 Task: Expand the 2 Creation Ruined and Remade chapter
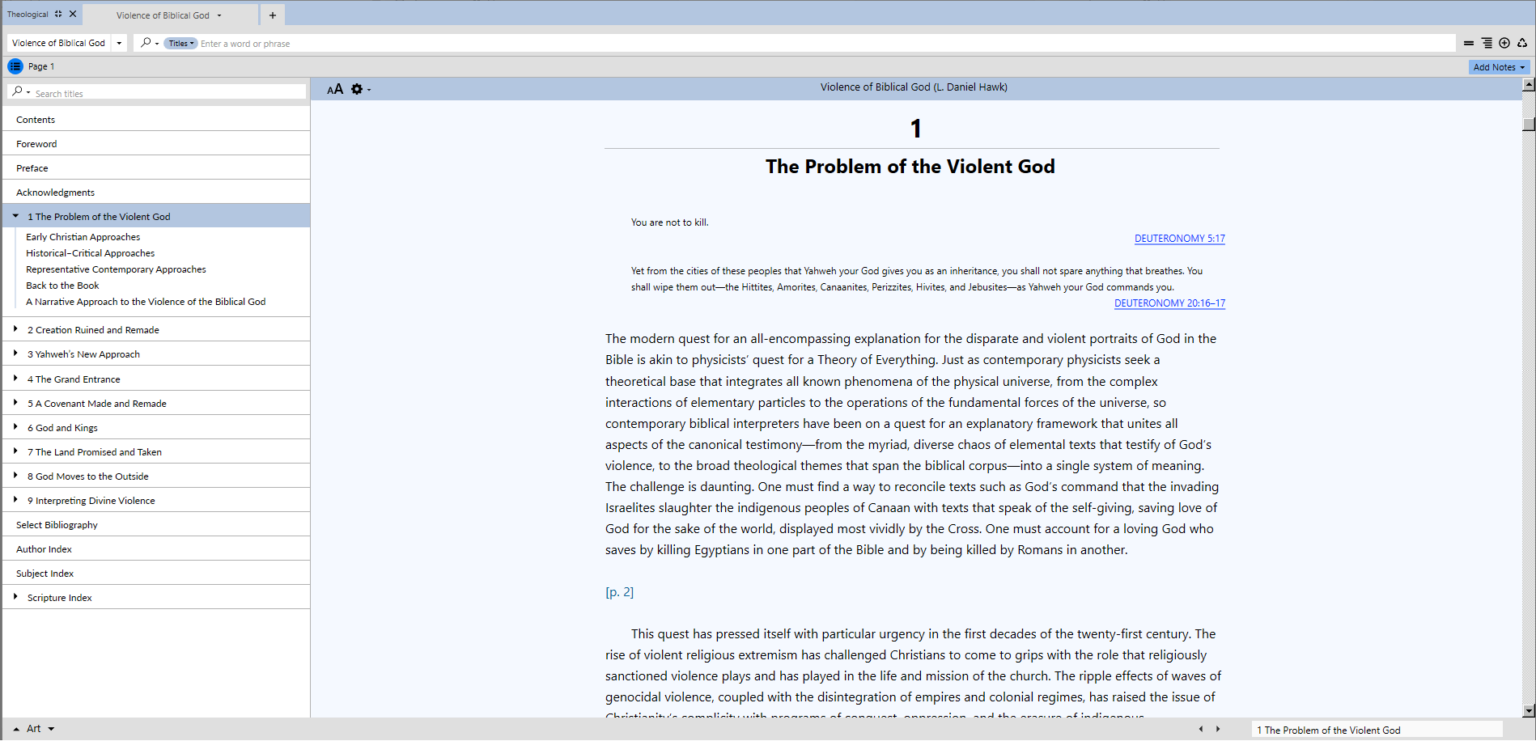coord(16,328)
